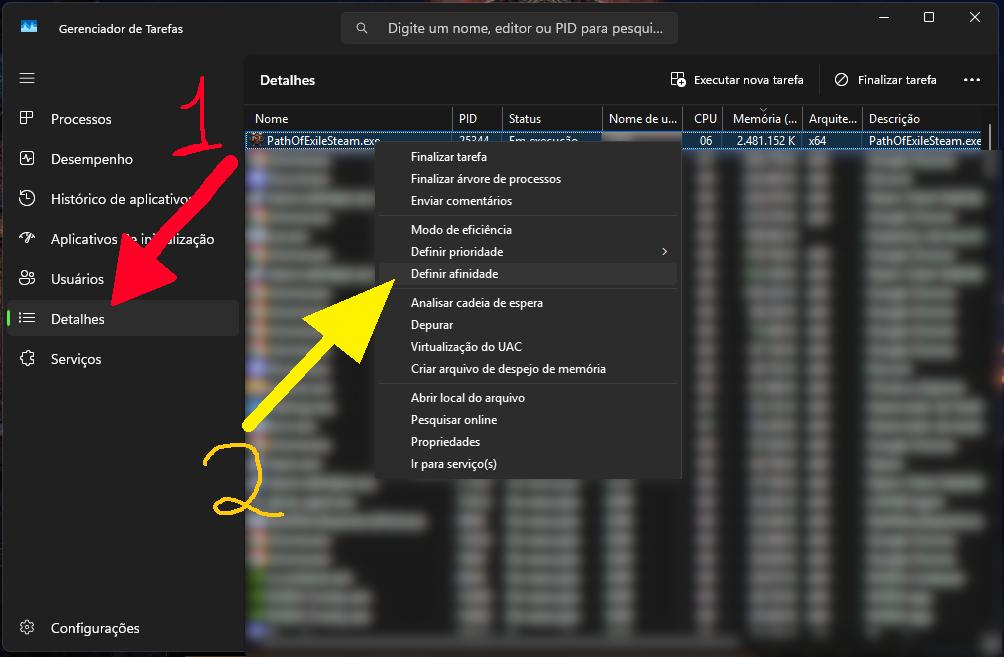Sort by the PID column header
Image resolution: width=1004 pixels, height=657 pixels.
[477, 118]
